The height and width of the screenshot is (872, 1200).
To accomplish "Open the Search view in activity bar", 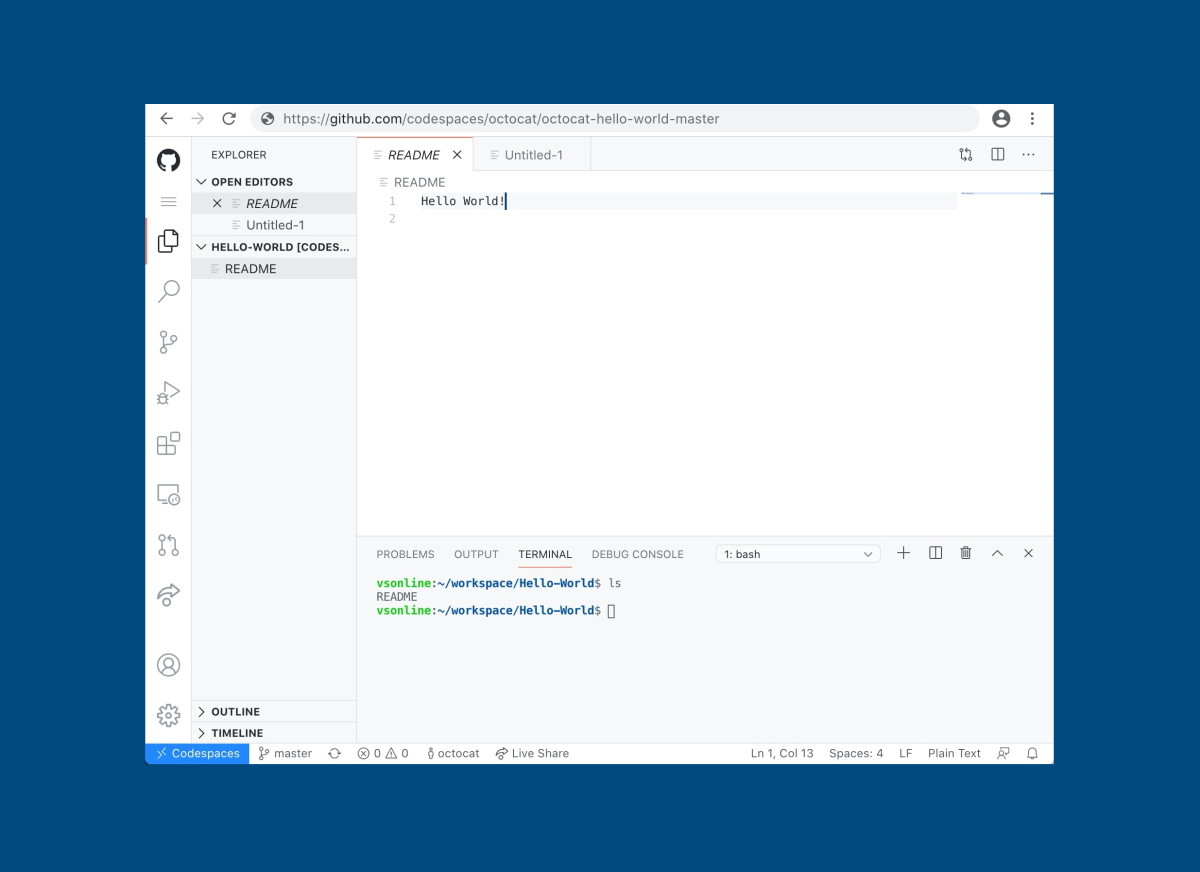I will pyautogui.click(x=169, y=291).
